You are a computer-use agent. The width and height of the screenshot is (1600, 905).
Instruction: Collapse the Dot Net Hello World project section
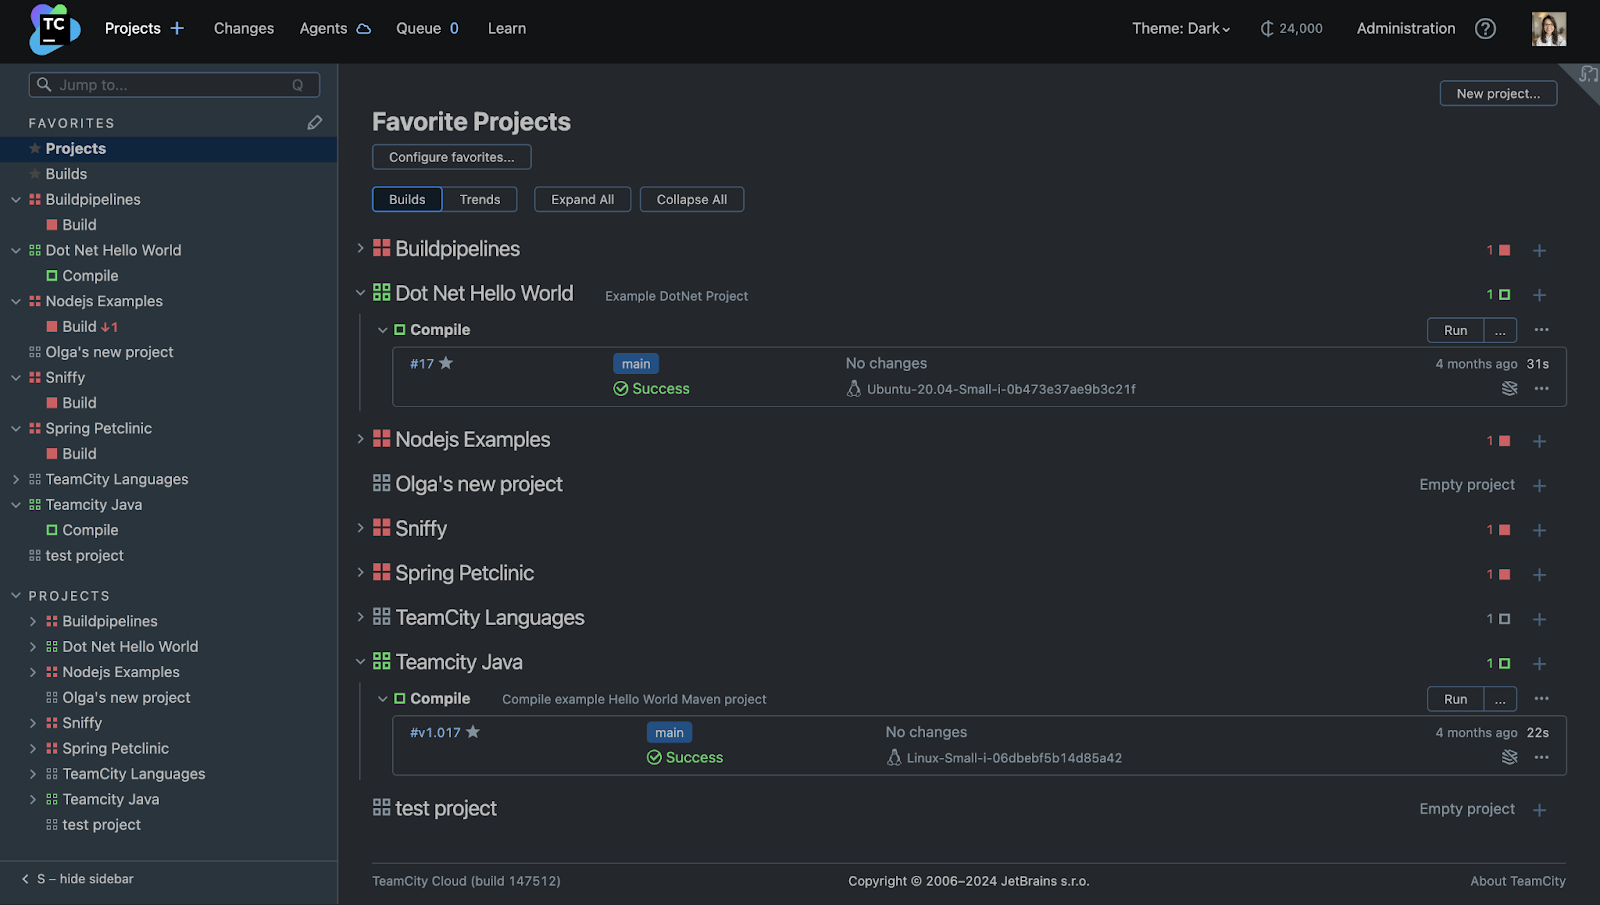point(361,293)
